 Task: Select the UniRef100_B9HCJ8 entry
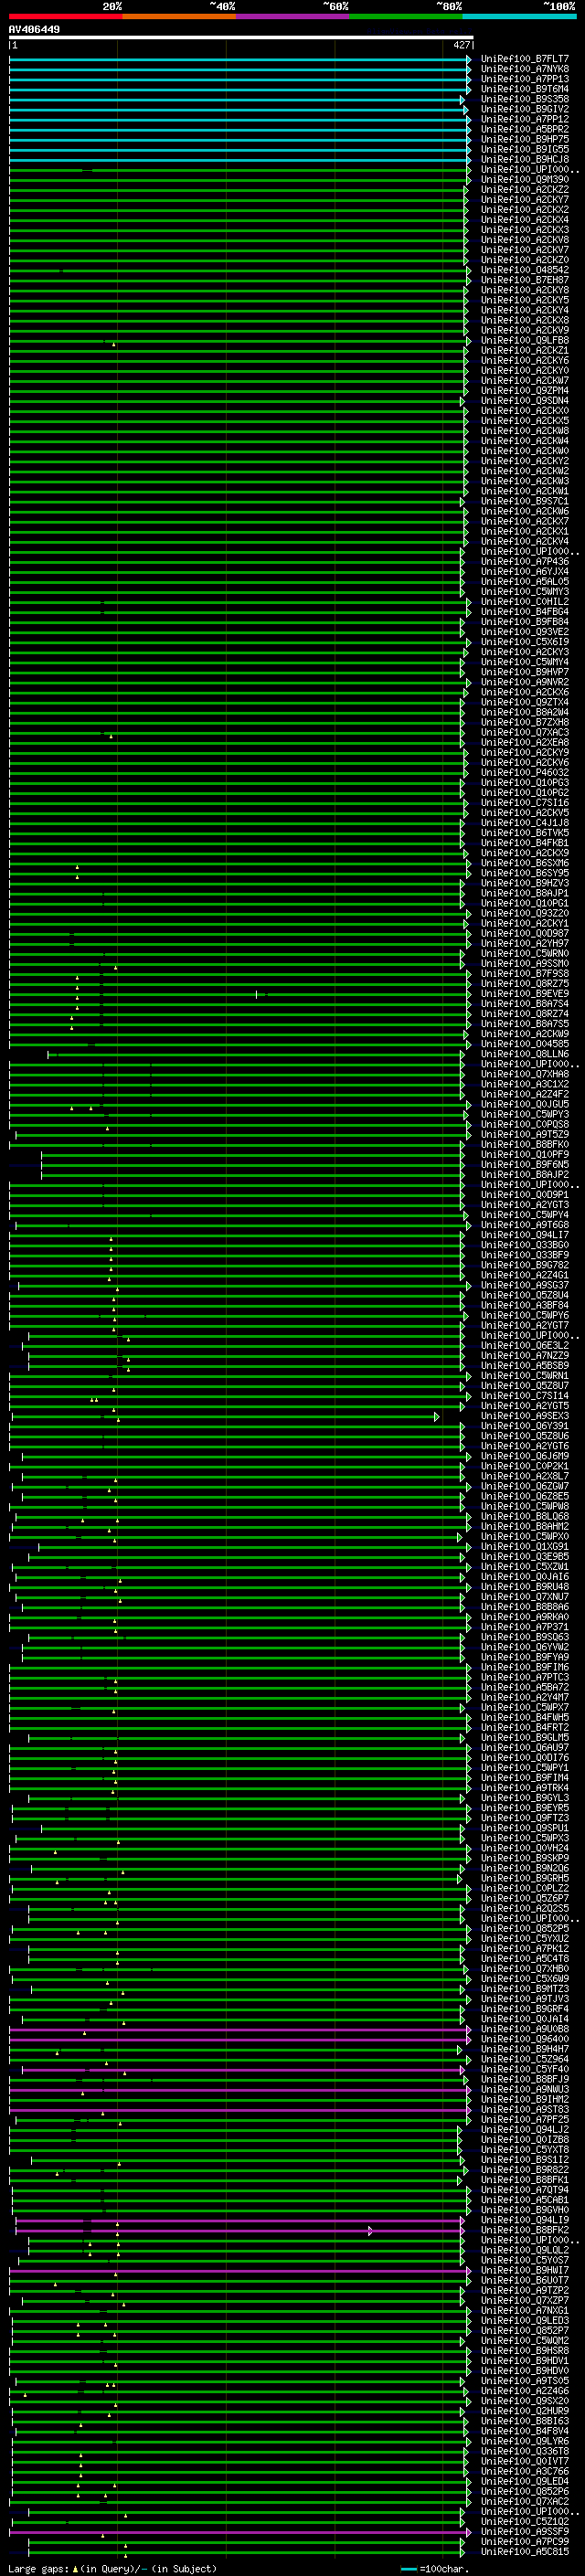point(524,159)
